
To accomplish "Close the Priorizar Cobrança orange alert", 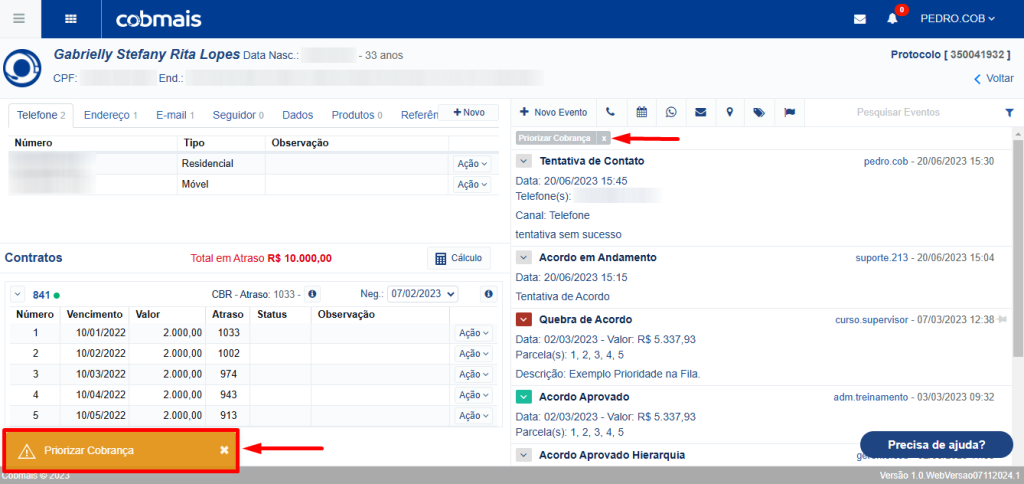I will pyautogui.click(x=224, y=450).
